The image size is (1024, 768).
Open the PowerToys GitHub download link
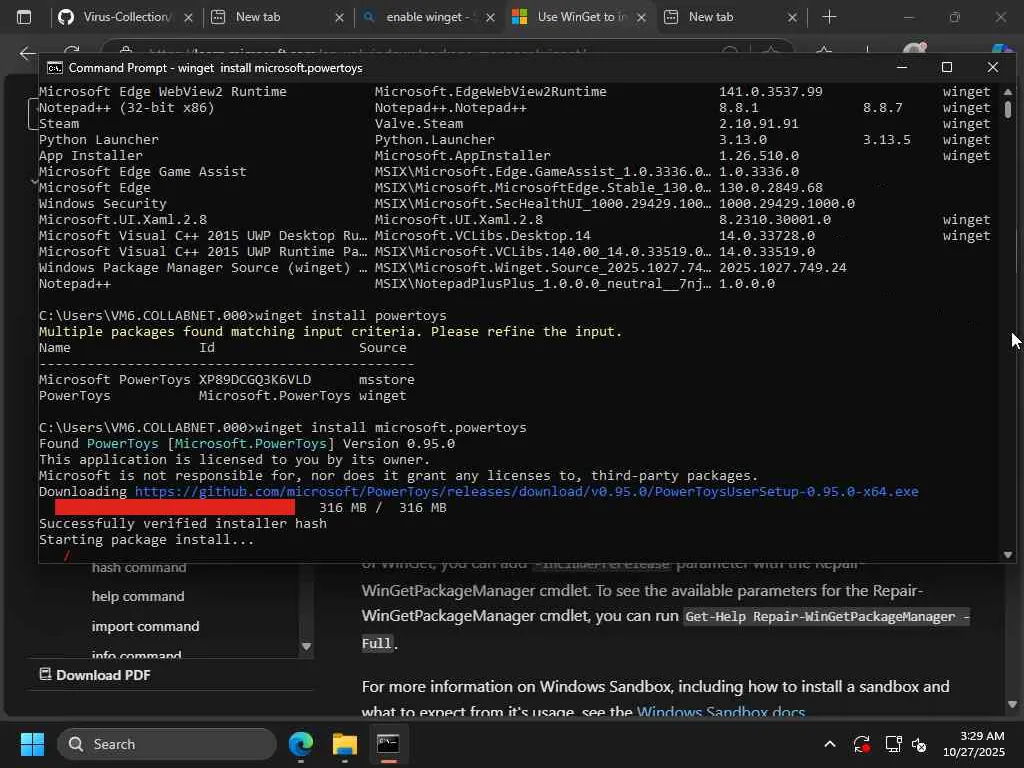pos(526,492)
